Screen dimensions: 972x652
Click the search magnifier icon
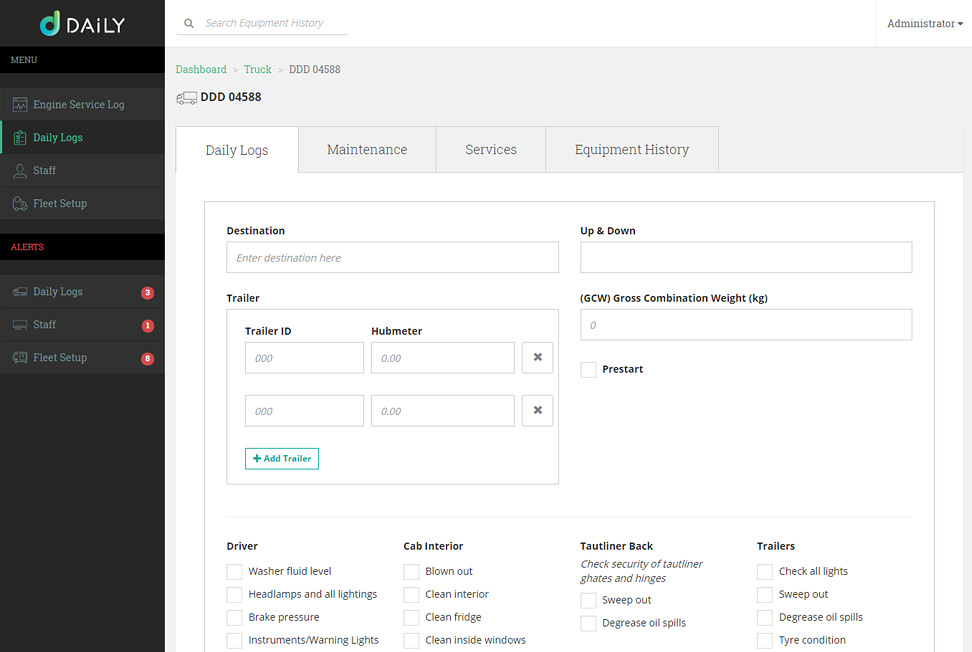[x=189, y=23]
